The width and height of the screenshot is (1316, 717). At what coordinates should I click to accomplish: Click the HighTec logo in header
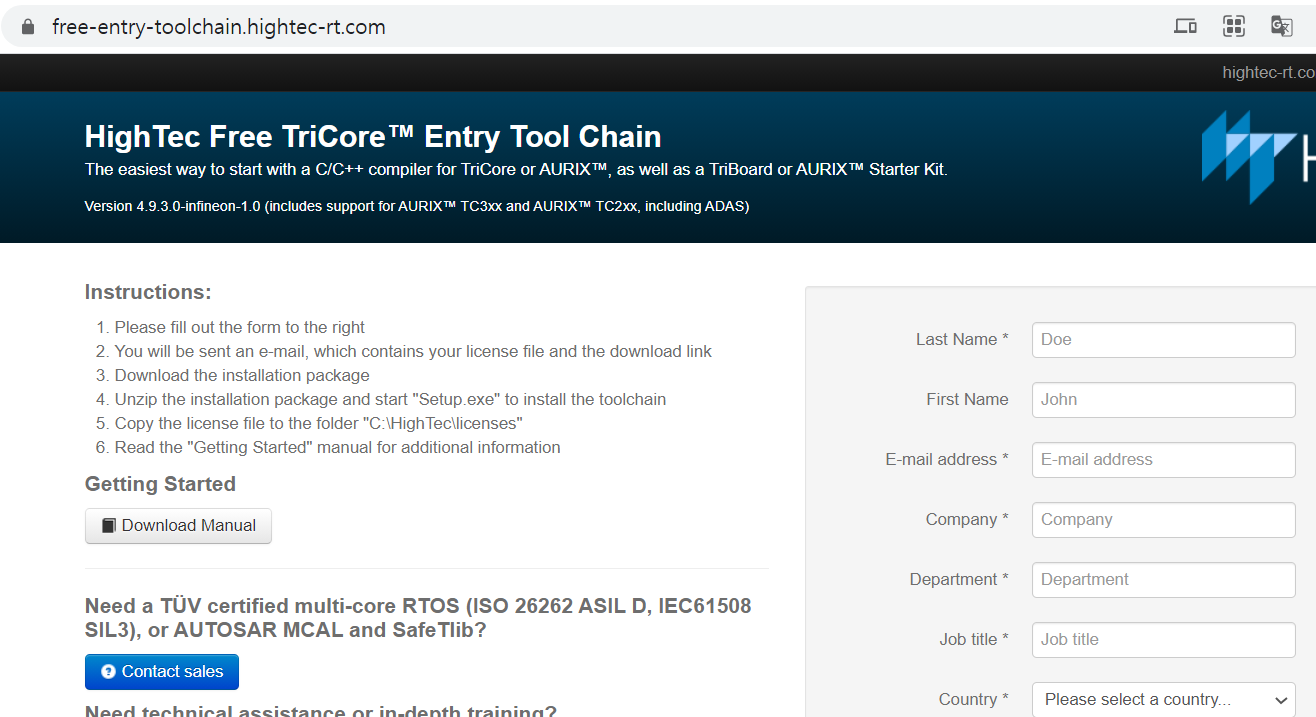coord(1258,158)
